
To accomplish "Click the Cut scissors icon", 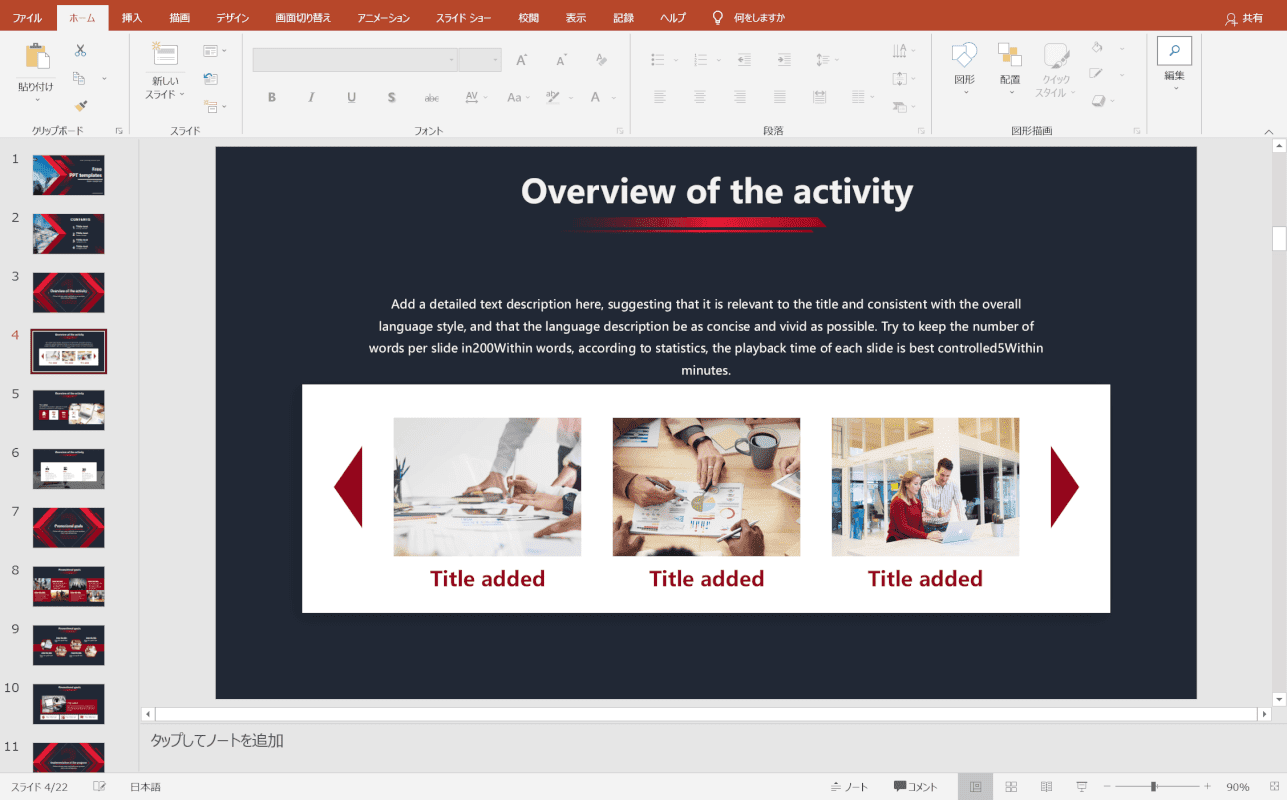I will coord(80,51).
